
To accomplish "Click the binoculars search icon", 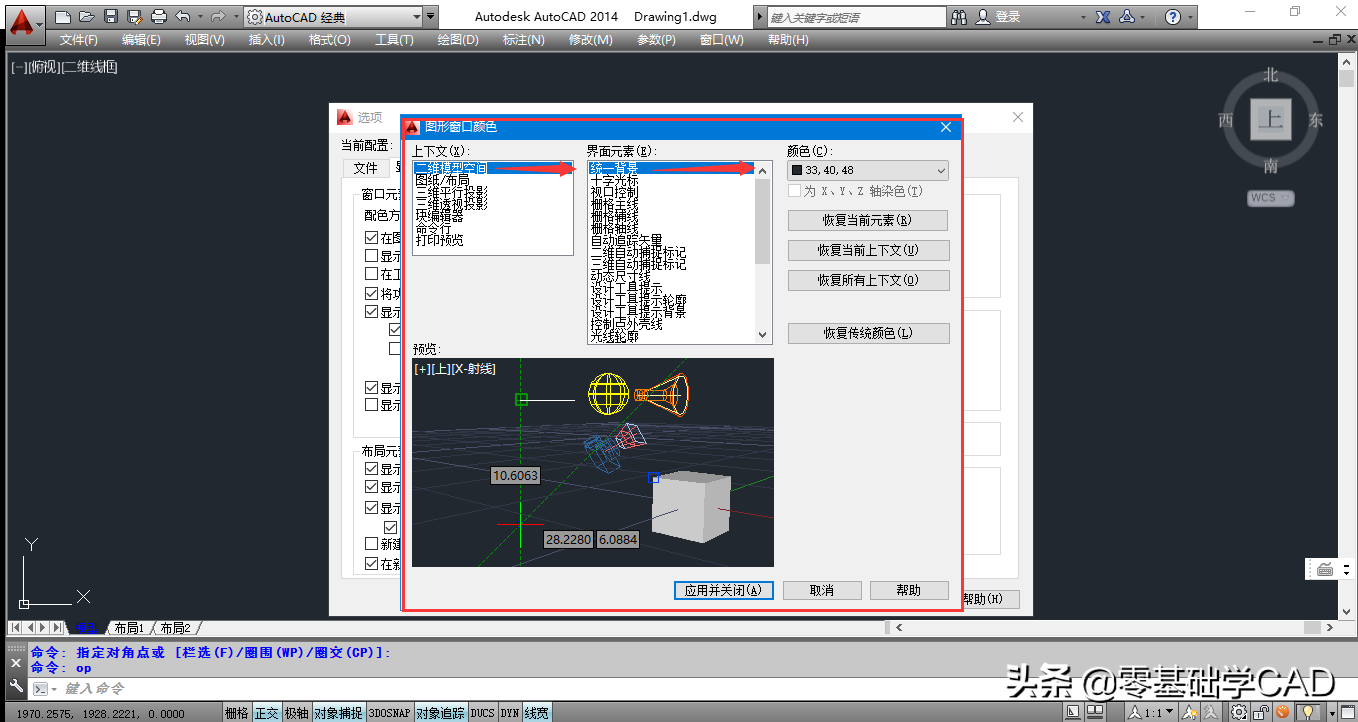I will point(959,17).
